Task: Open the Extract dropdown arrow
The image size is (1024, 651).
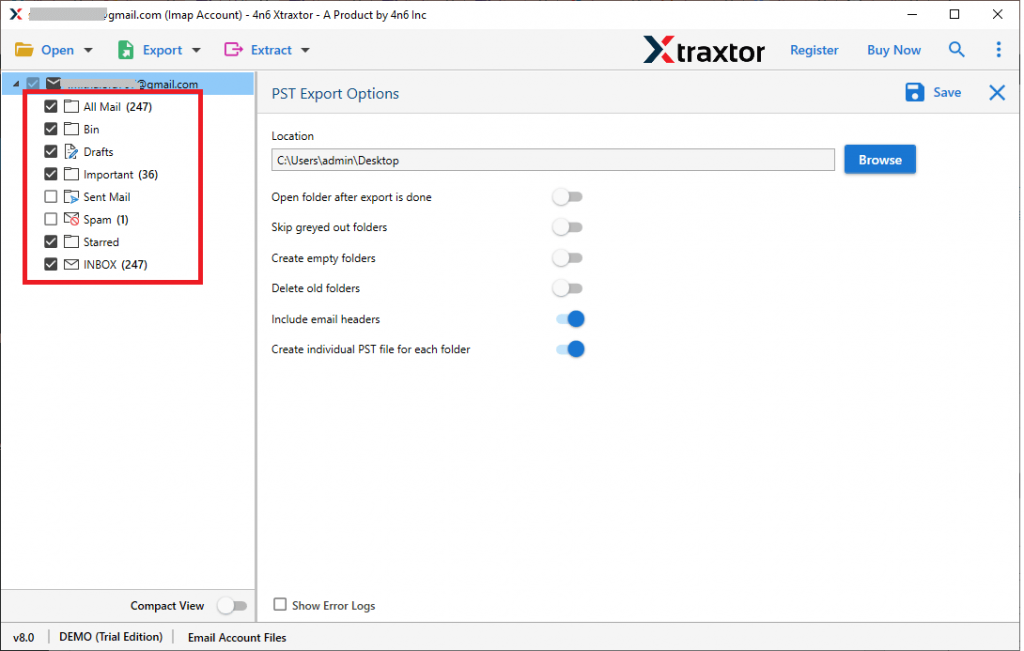Action: point(303,49)
